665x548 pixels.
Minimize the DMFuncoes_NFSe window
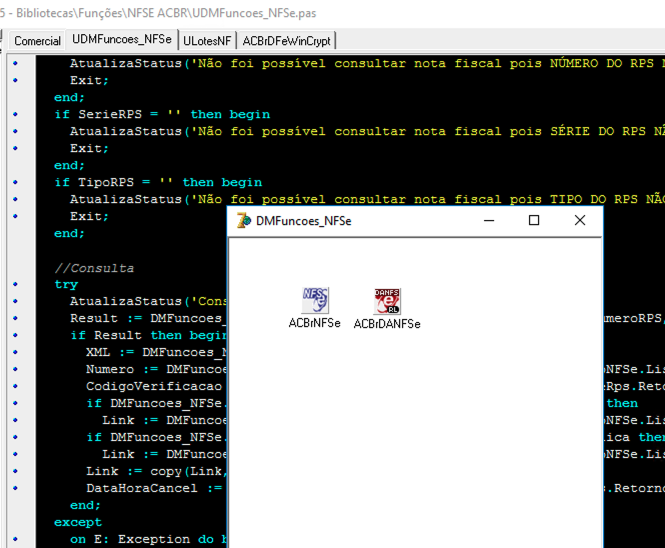point(489,221)
